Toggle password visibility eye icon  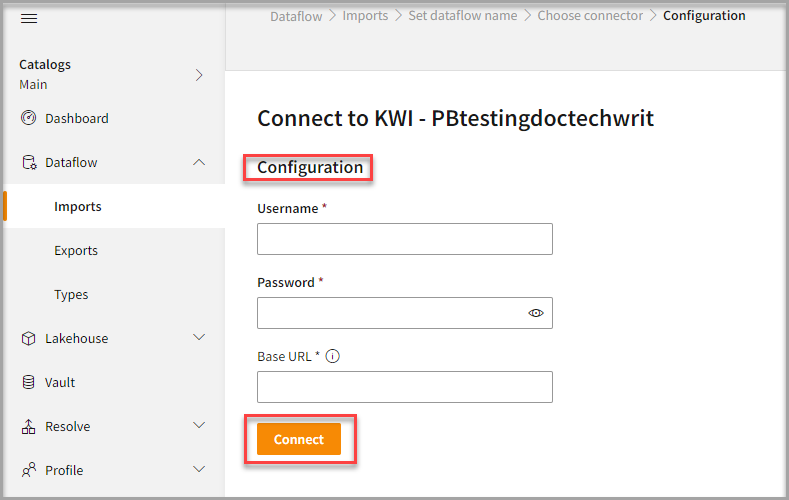(x=536, y=313)
